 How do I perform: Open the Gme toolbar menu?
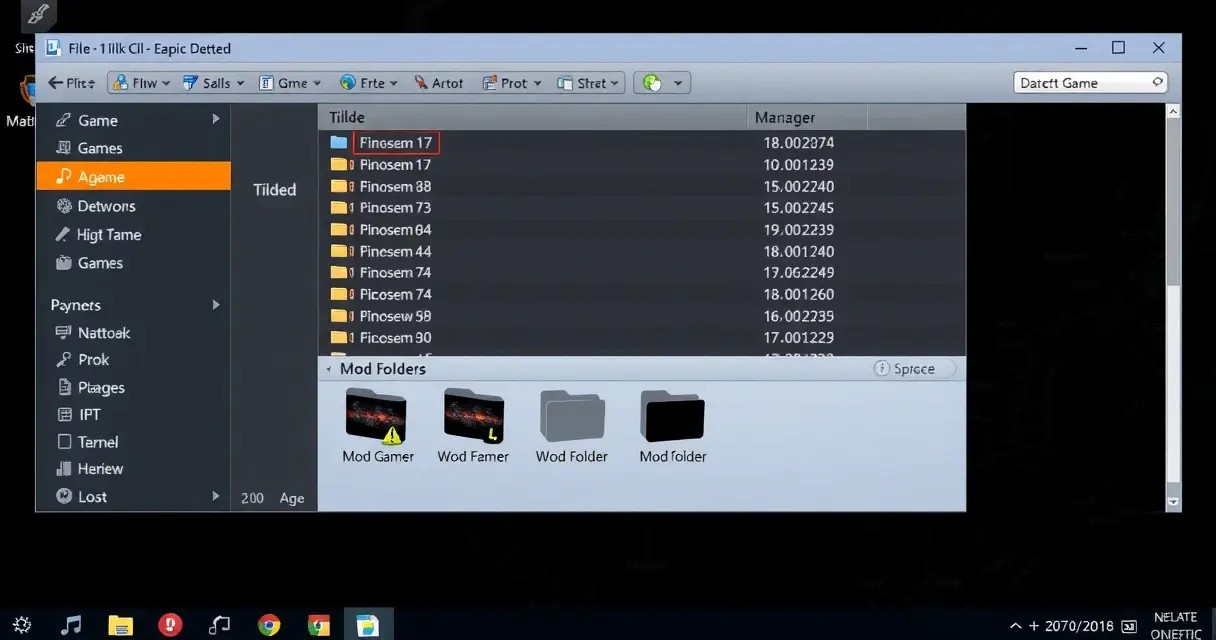pos(290,83)
